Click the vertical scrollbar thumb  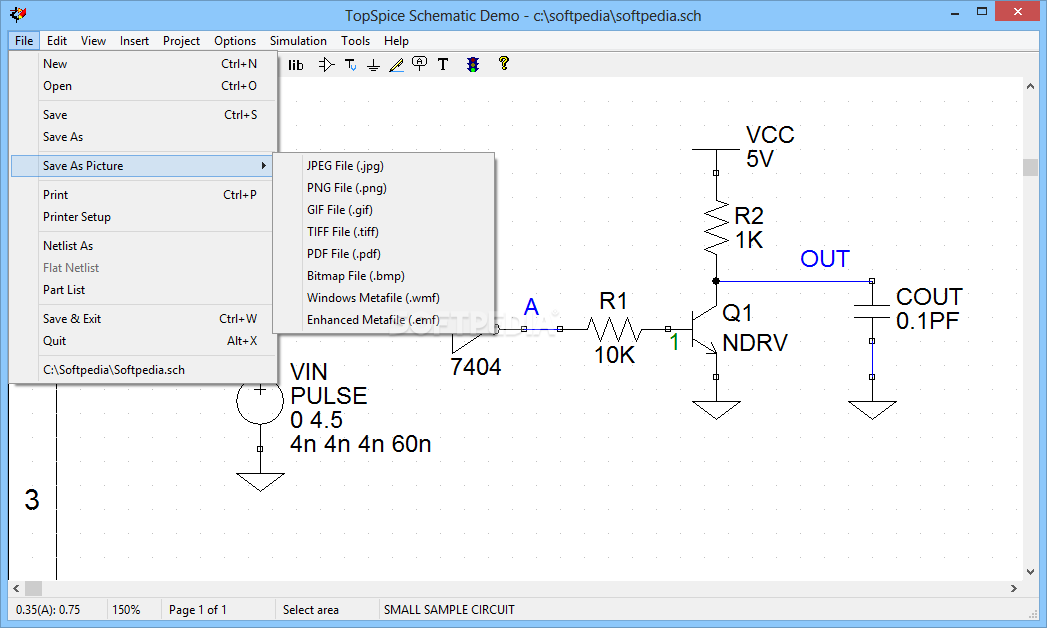click(x=1030, y=167)
